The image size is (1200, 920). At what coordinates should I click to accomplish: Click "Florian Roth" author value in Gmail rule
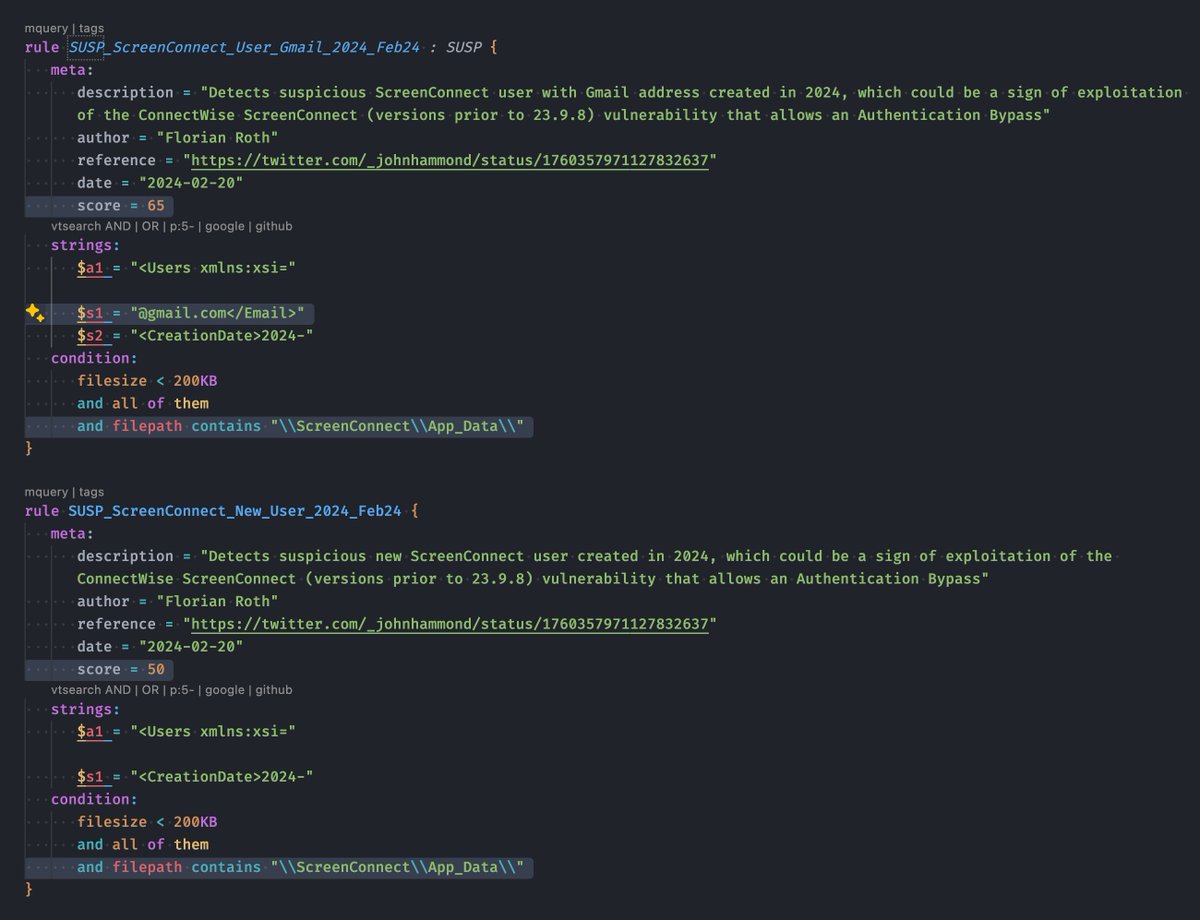pos(217,138)
